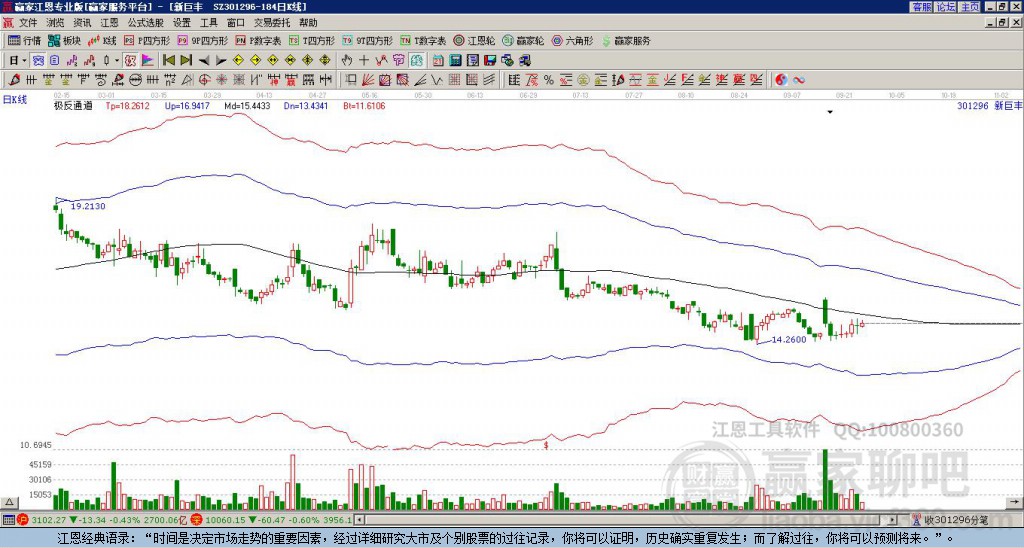Select the percent % retracement tool
Image resolution: width=1024 pixels, height=548 pixels.
549,80
